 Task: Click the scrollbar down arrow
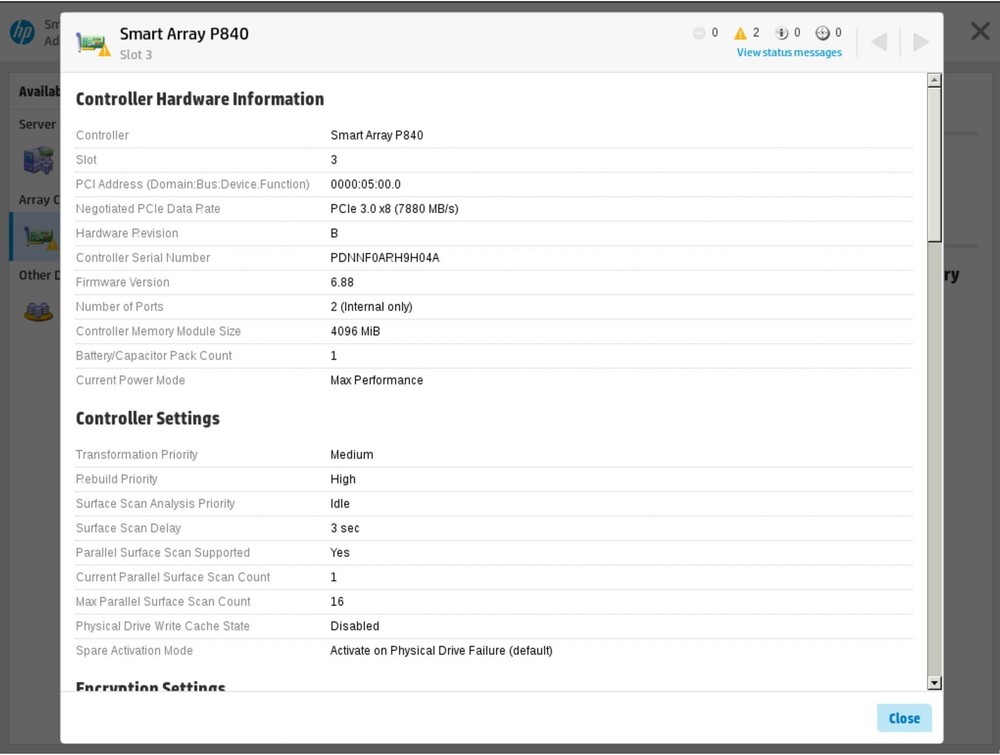pyautogui.click(x=934, y=682)
